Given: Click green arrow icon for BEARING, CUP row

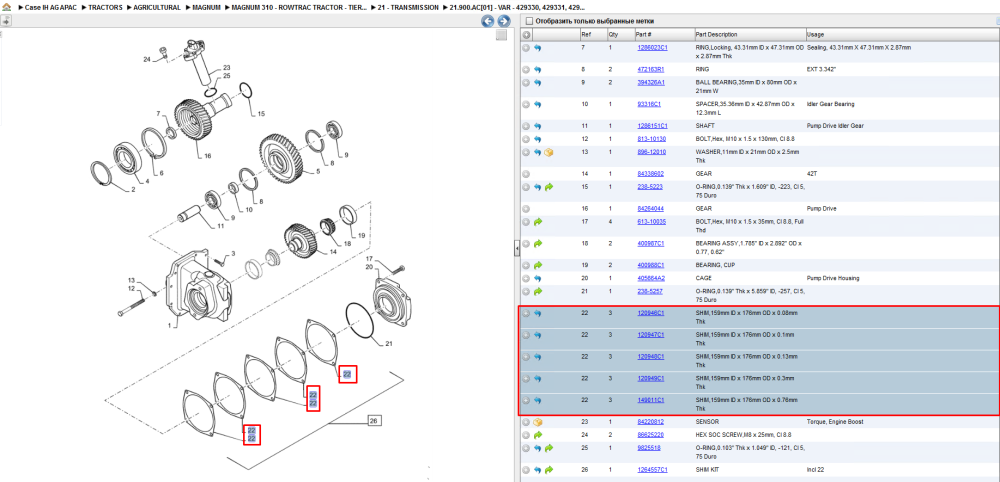Looking at the screenshot, I should [x=537, y=265].
